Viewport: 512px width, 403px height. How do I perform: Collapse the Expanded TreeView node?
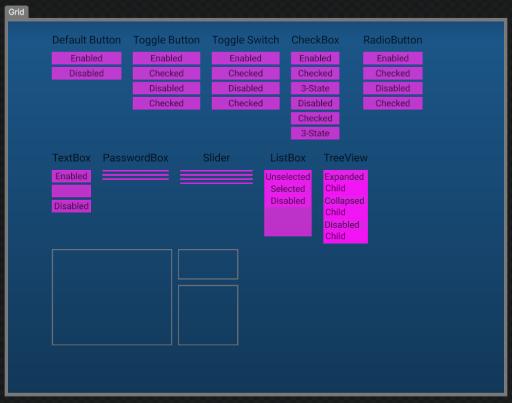coord(344,177)
